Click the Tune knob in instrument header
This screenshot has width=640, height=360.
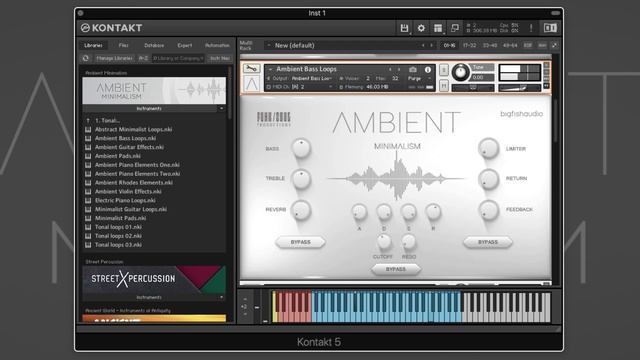click(460, 73)
